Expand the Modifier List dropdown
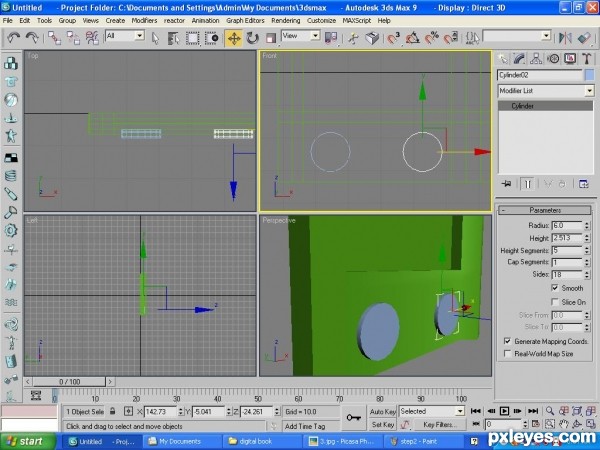 click(x=589, y=91)
